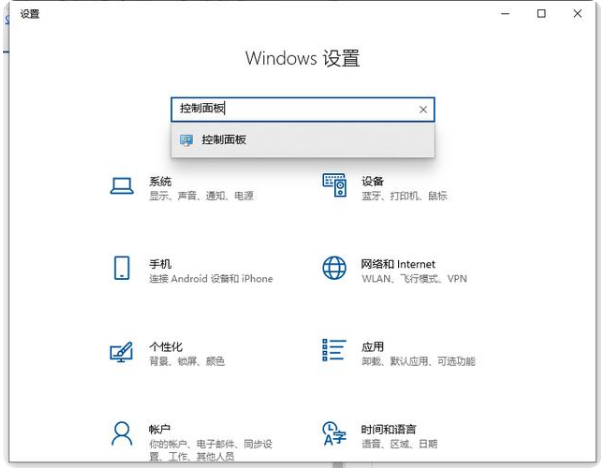Click the text 显示、声音、通知、电源

[202, 196]
